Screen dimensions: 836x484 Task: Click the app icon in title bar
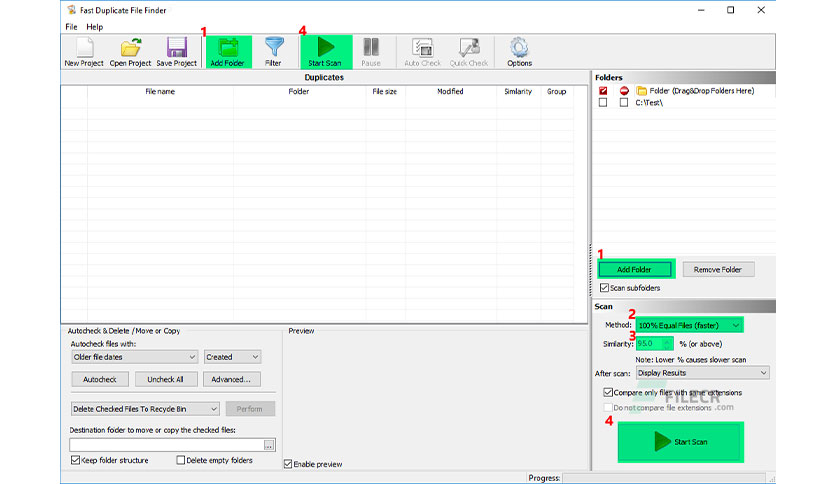[71, 10]
